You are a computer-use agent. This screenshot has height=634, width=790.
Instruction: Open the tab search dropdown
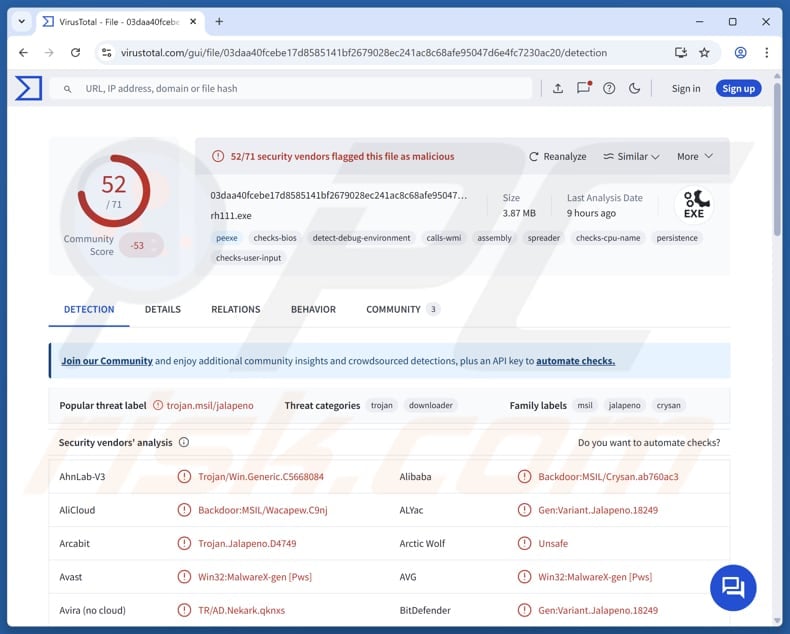click(22, 22)
